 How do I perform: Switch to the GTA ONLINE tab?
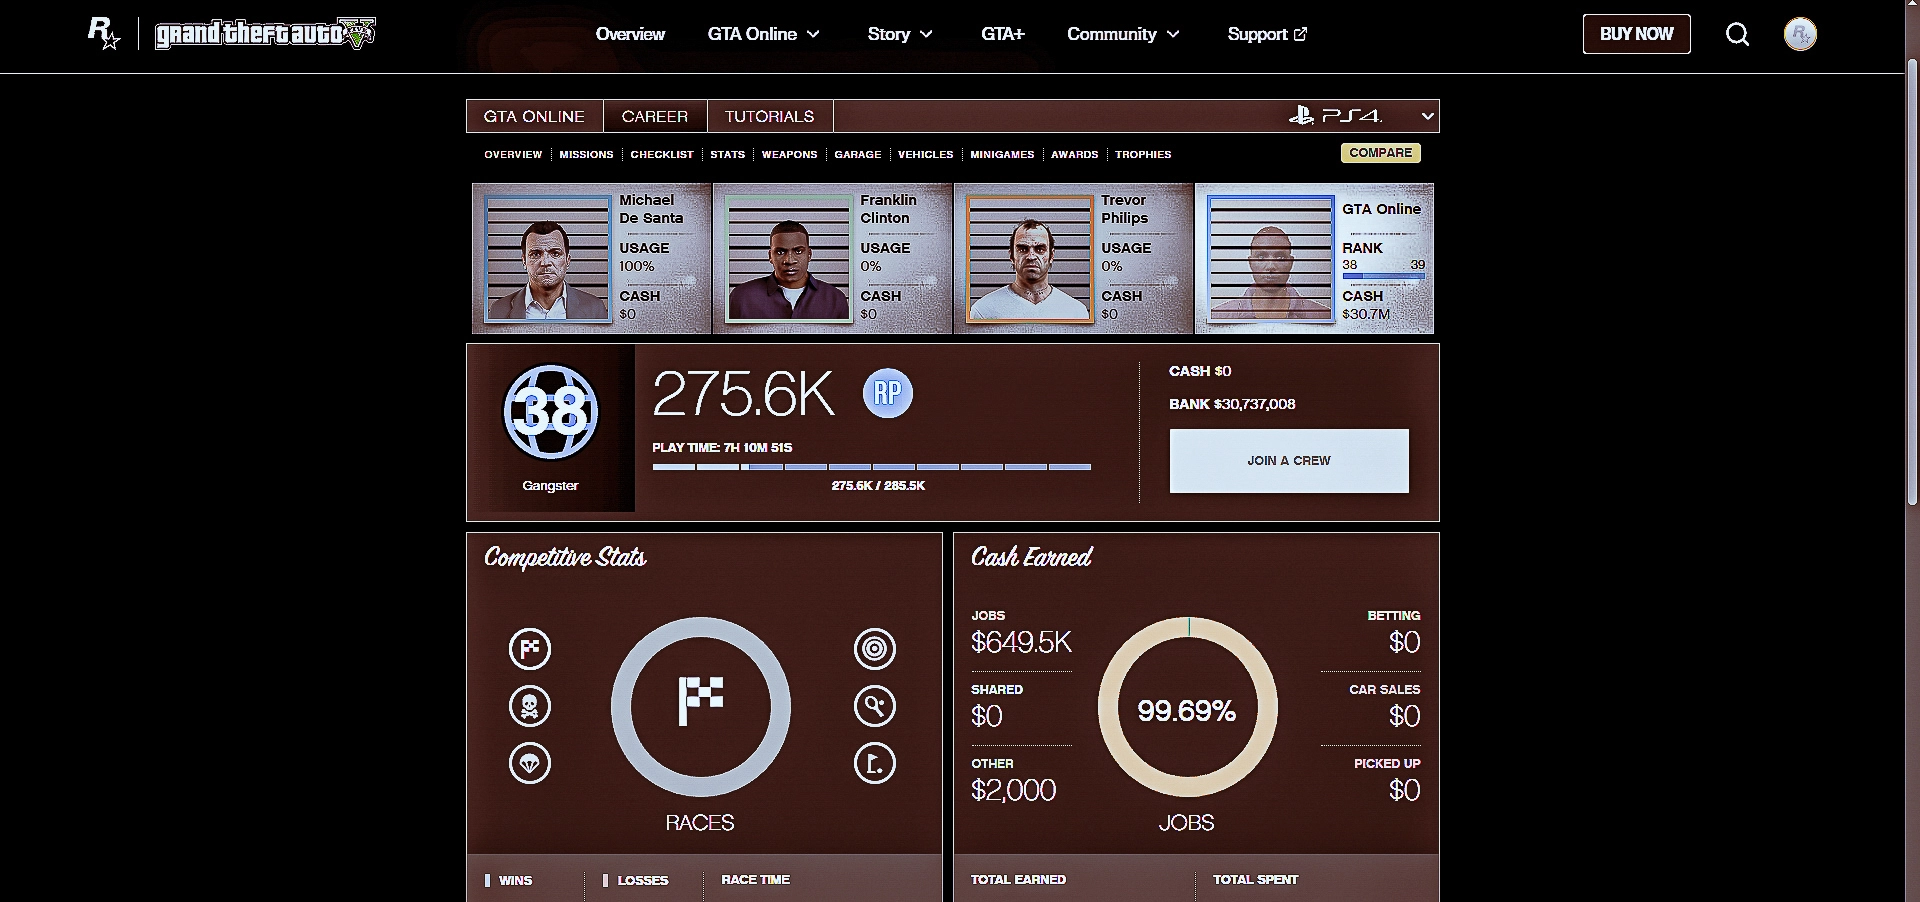coord(534,116)
